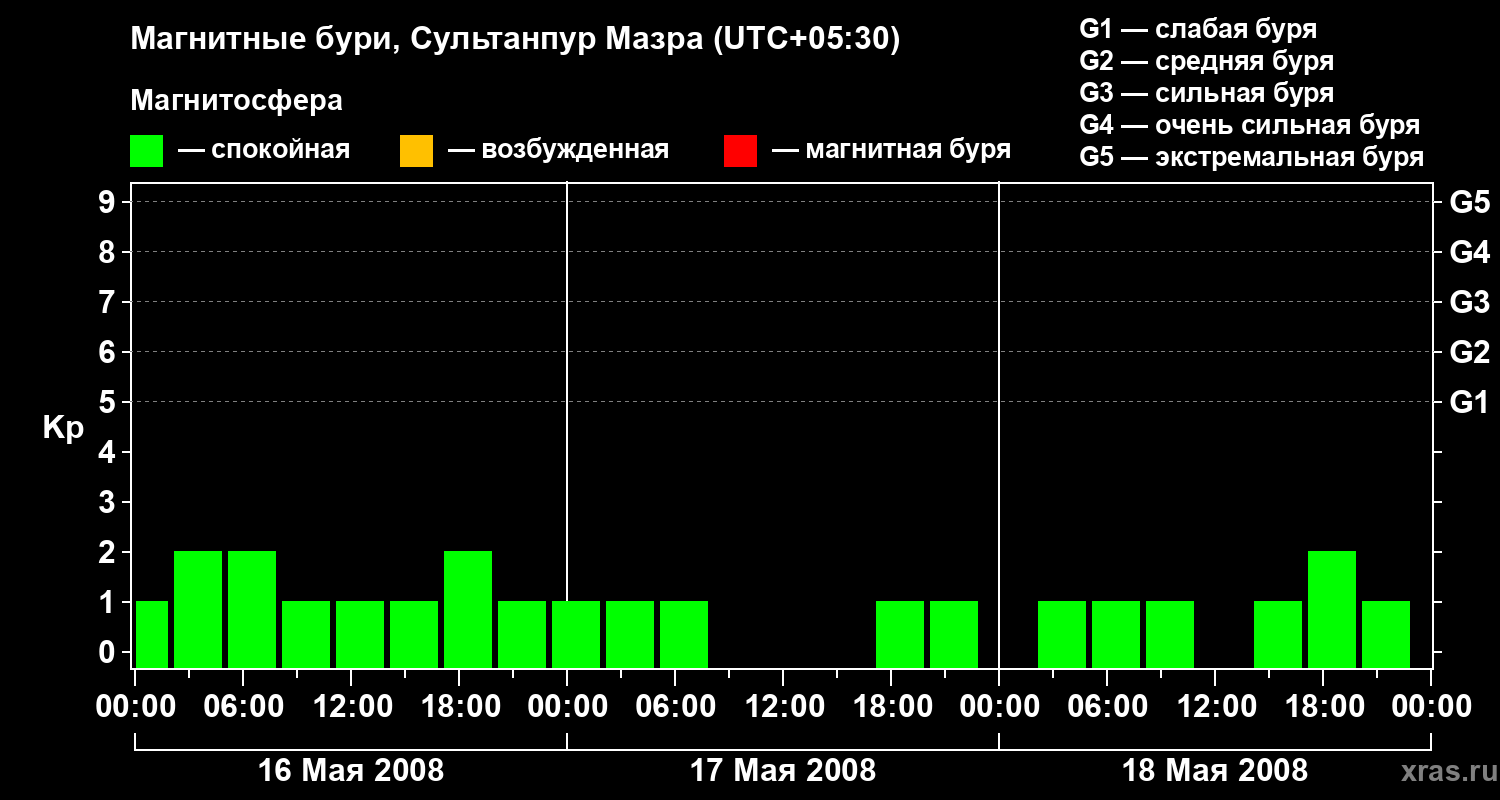Click the green 'спокойная' legend swatch
The height and width of the screenshot is (800, 1500).
(146, 151)
